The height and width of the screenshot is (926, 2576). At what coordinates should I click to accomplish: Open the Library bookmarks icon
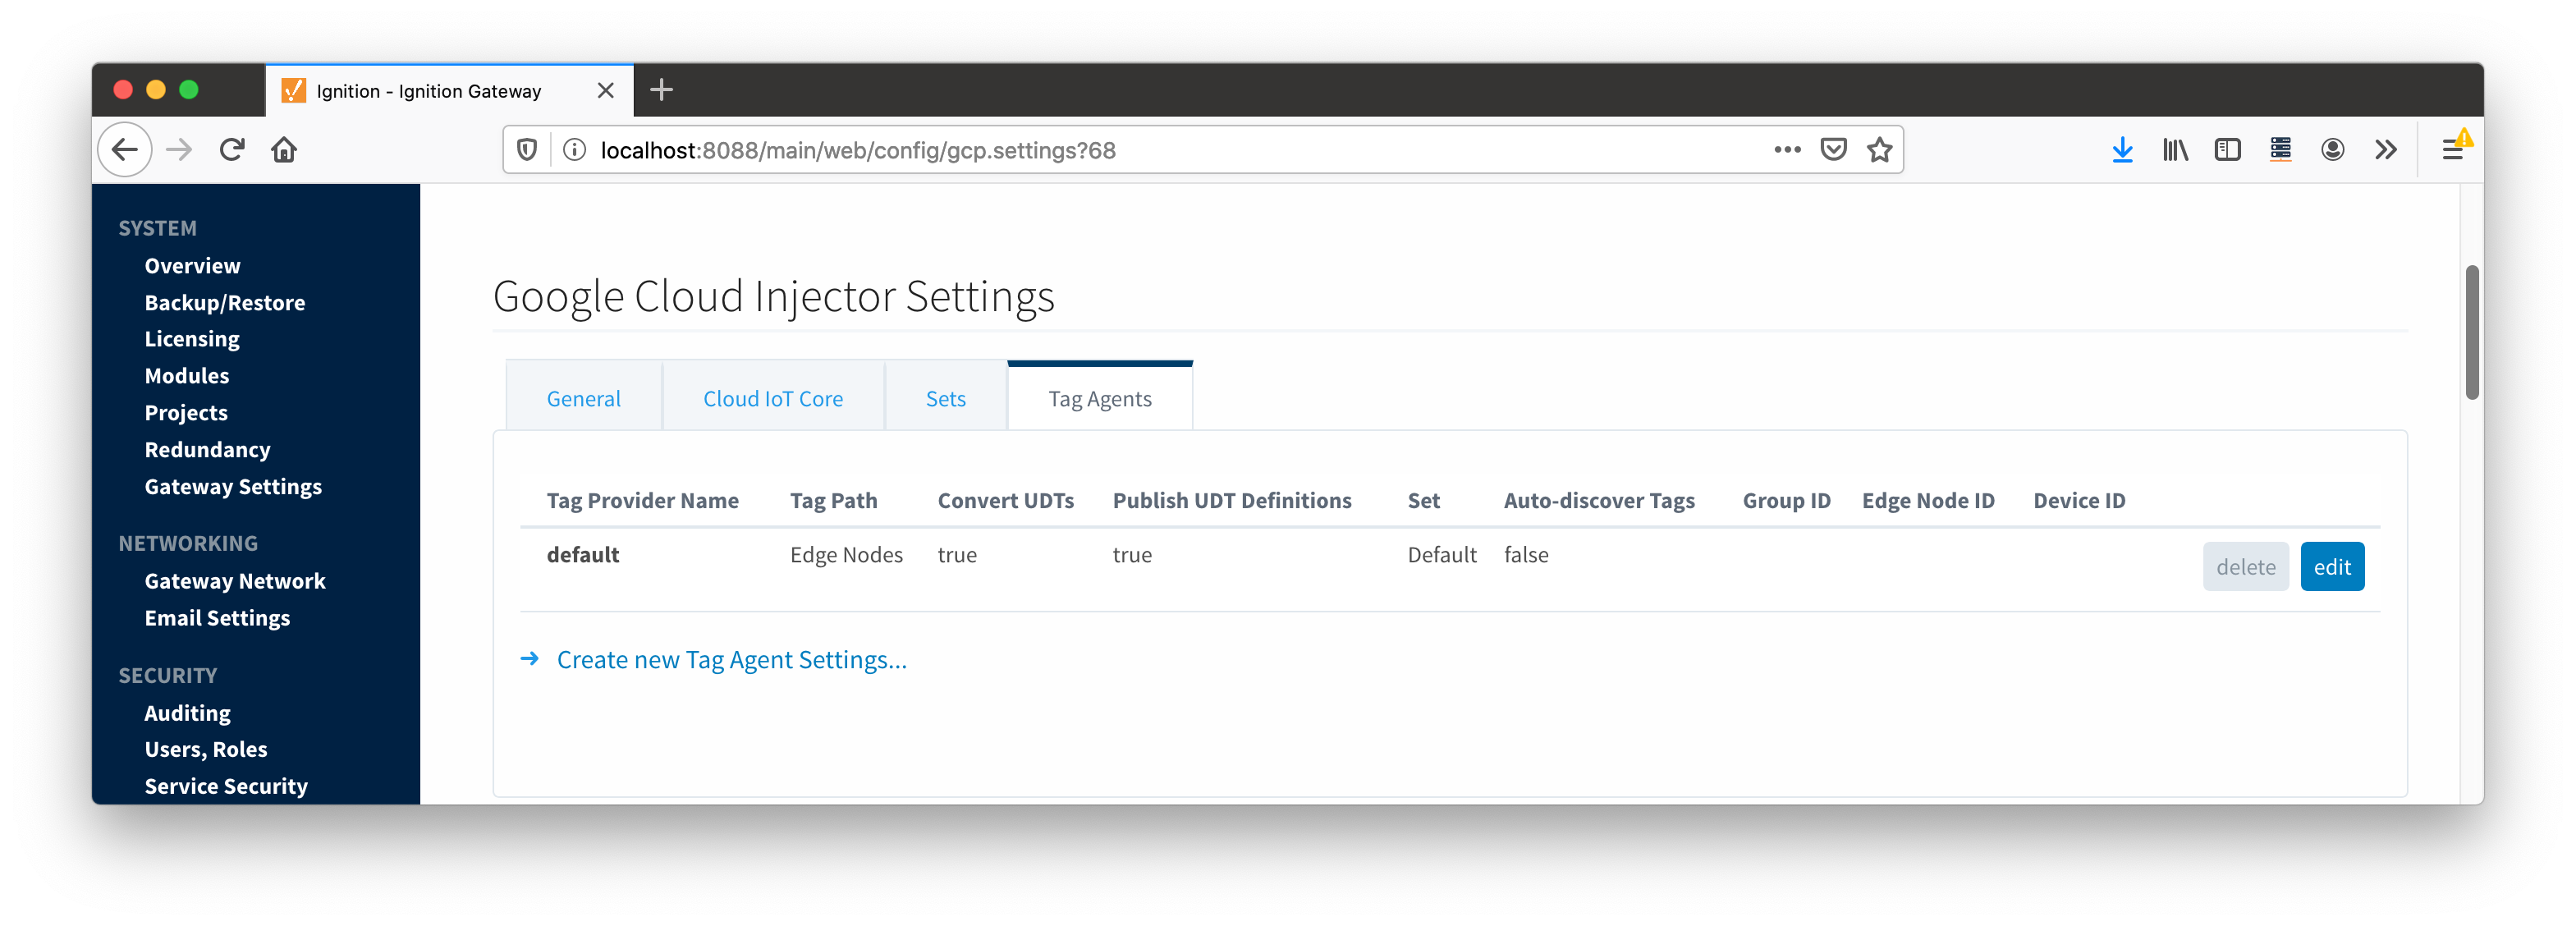pos(2175,150)
